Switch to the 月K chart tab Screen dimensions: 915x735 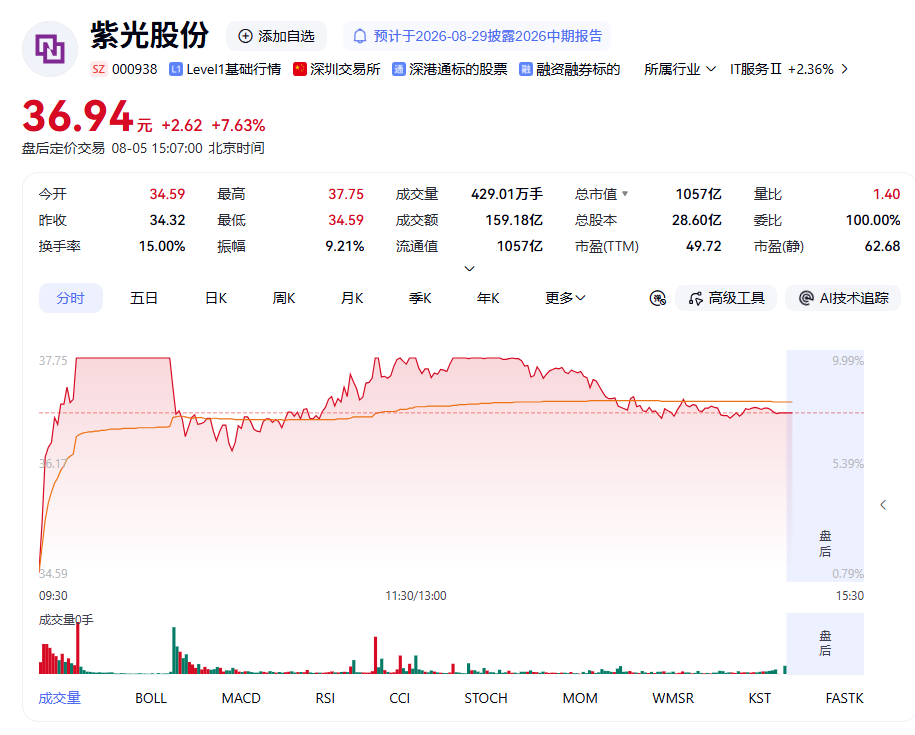coord(352,298)
